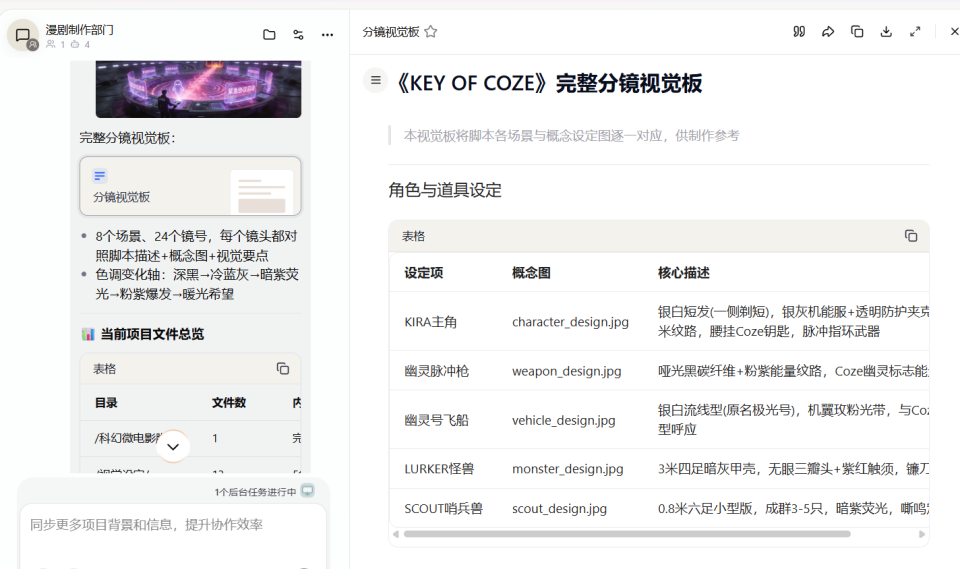Click the character_design.jpg cell
This screenshot has height=569, width=960.
570,322
